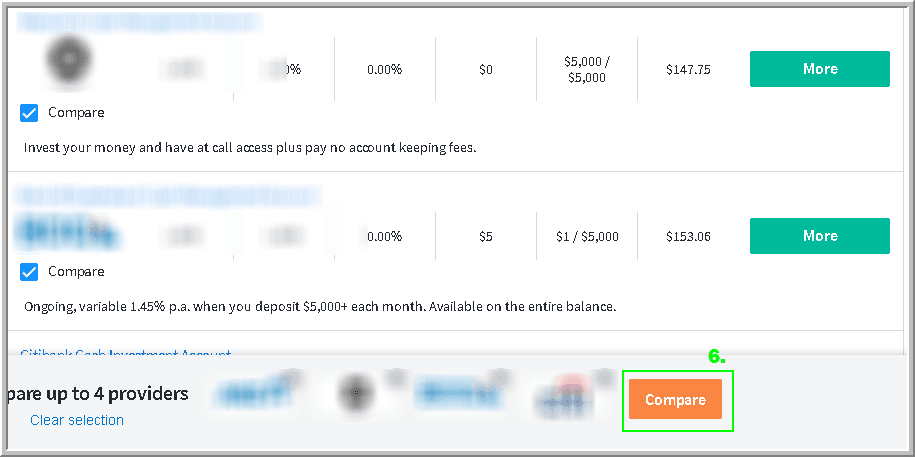This screenshot has height=457, width=915.
Task: Click the third provider logo in compare bar
Action: coord(457,397)
